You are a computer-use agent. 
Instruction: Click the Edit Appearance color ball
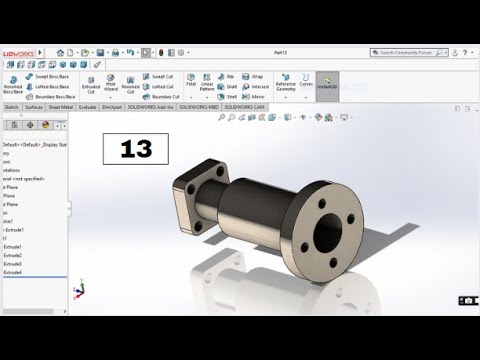tap(318, 117)
